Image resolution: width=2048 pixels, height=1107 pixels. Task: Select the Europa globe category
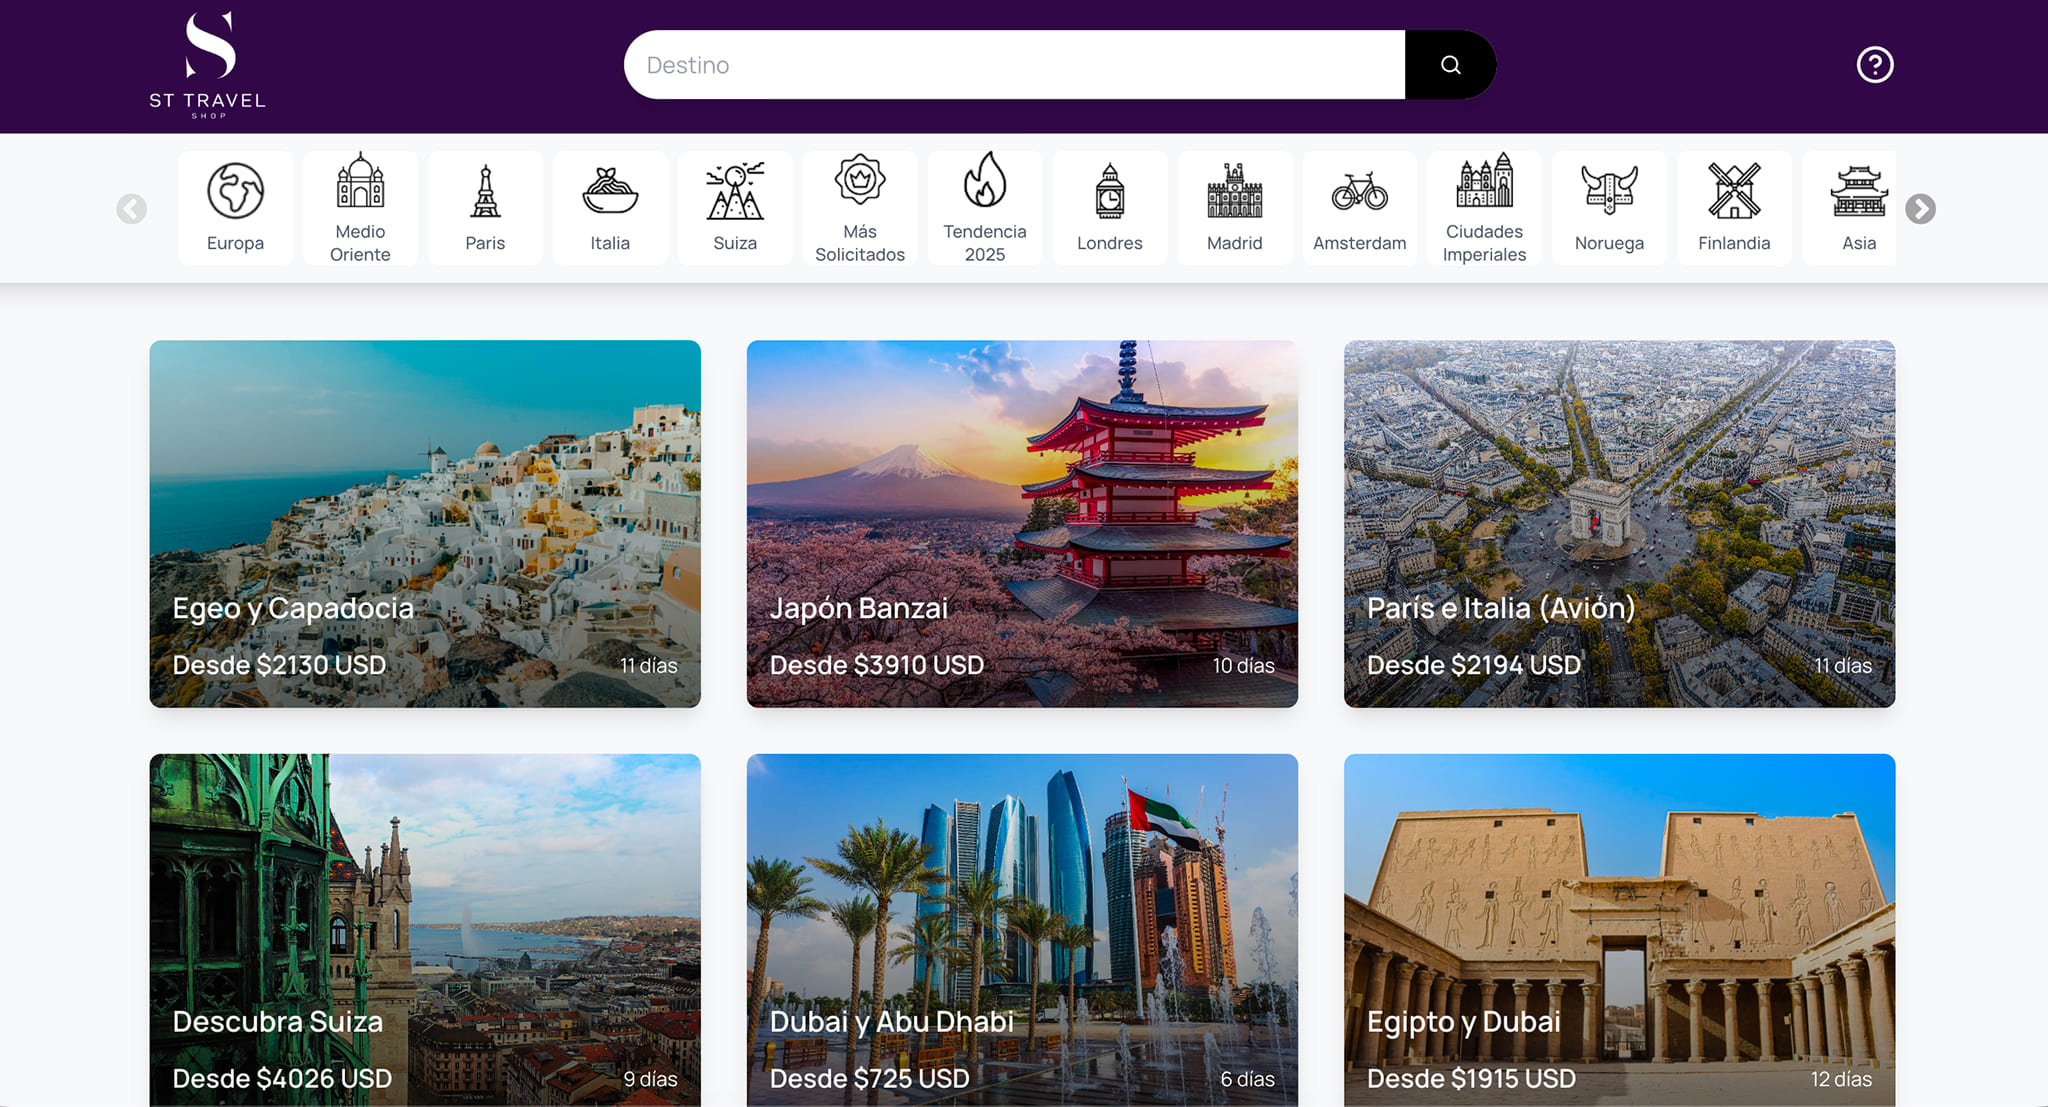235,208
